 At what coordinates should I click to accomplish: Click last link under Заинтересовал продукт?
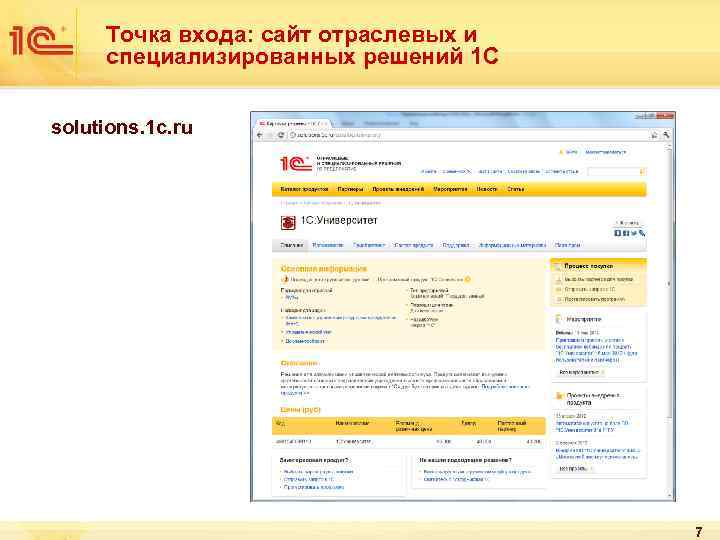314,487
